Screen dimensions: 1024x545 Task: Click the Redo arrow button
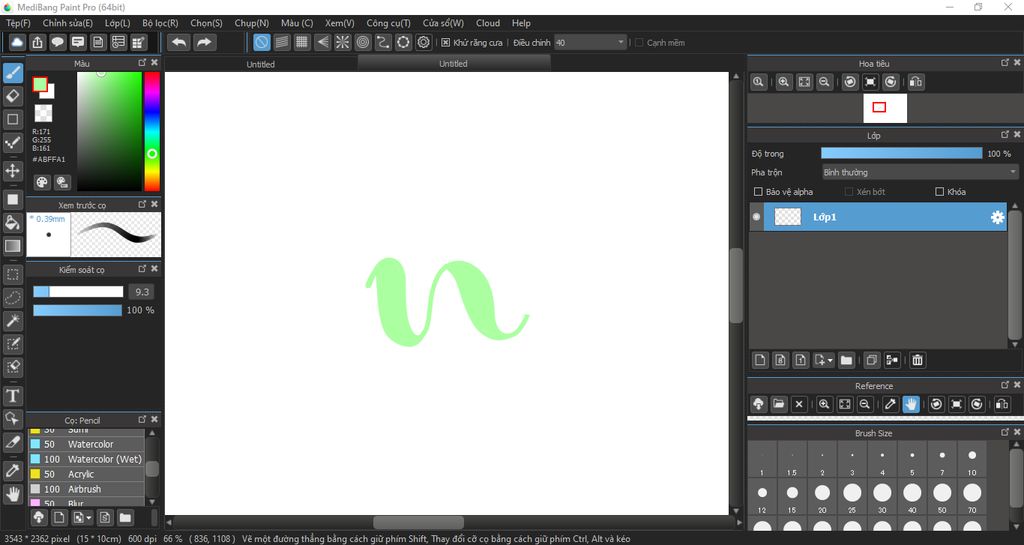pos(204,42)
